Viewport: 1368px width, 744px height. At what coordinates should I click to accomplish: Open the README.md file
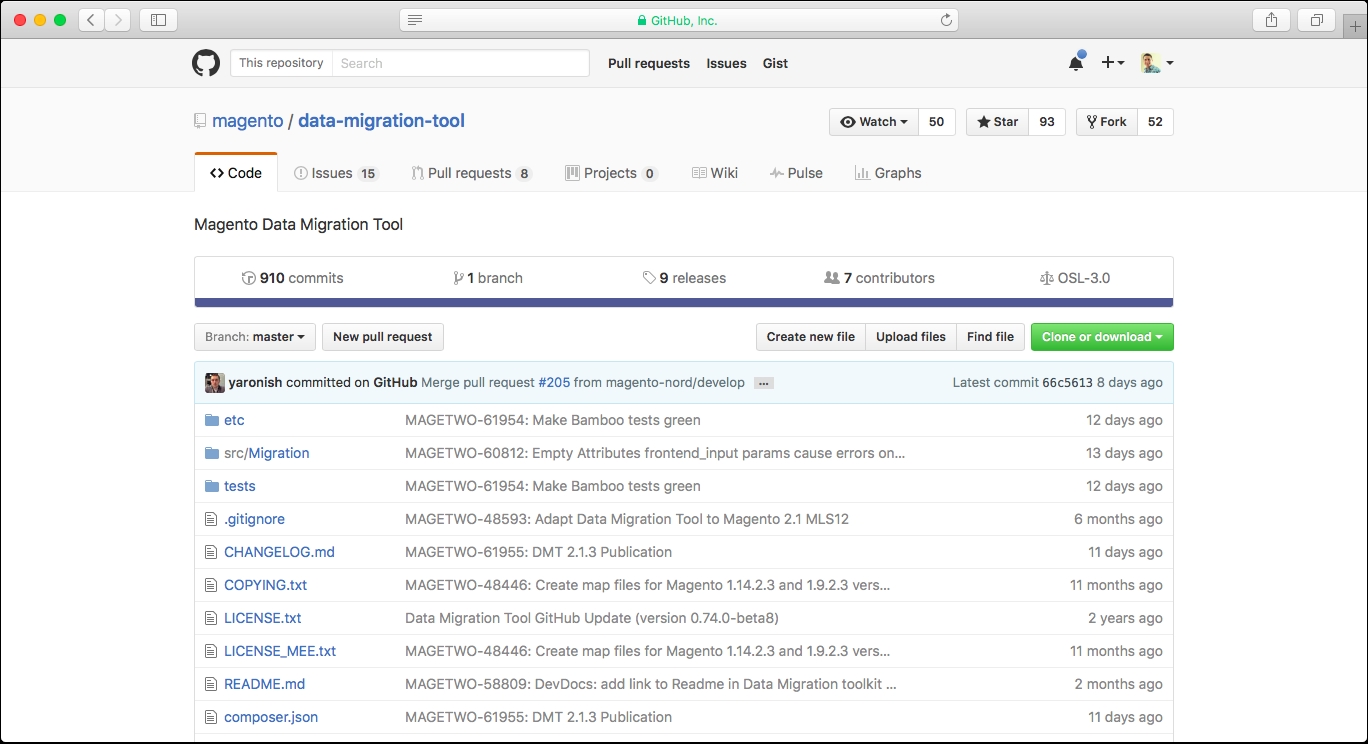(x=264, y=684)
